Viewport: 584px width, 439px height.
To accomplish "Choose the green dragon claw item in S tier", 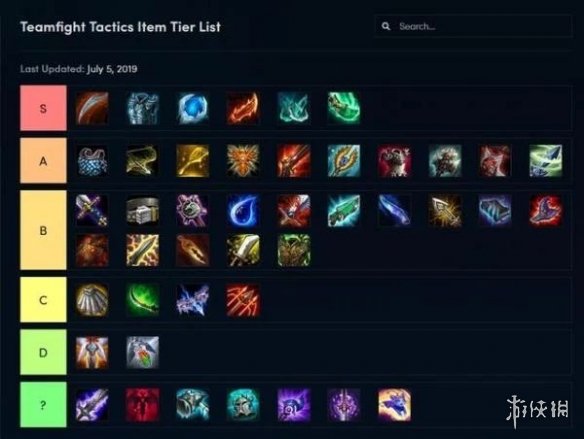I will pos(344,108).
